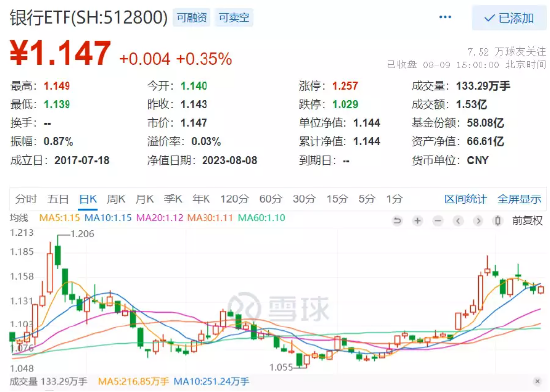Click the 涨停 value 1.257
This screenshot has width=550, height=392.
coord(346,86)
